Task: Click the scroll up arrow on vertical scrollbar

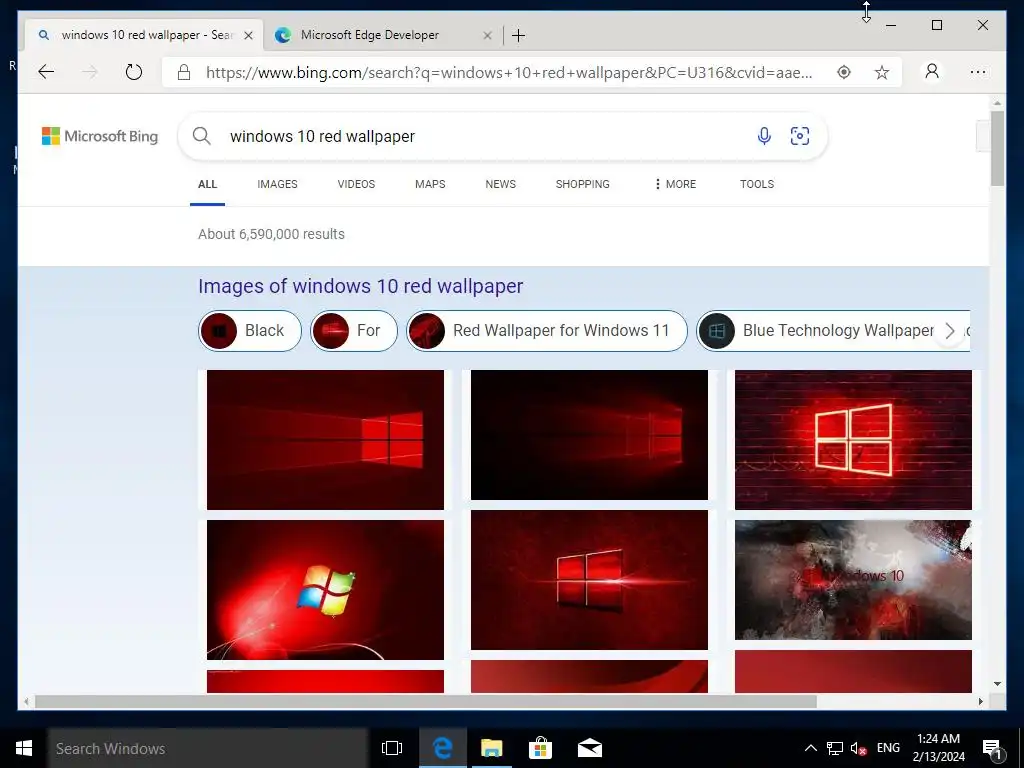Action: (x=997, y=103)
